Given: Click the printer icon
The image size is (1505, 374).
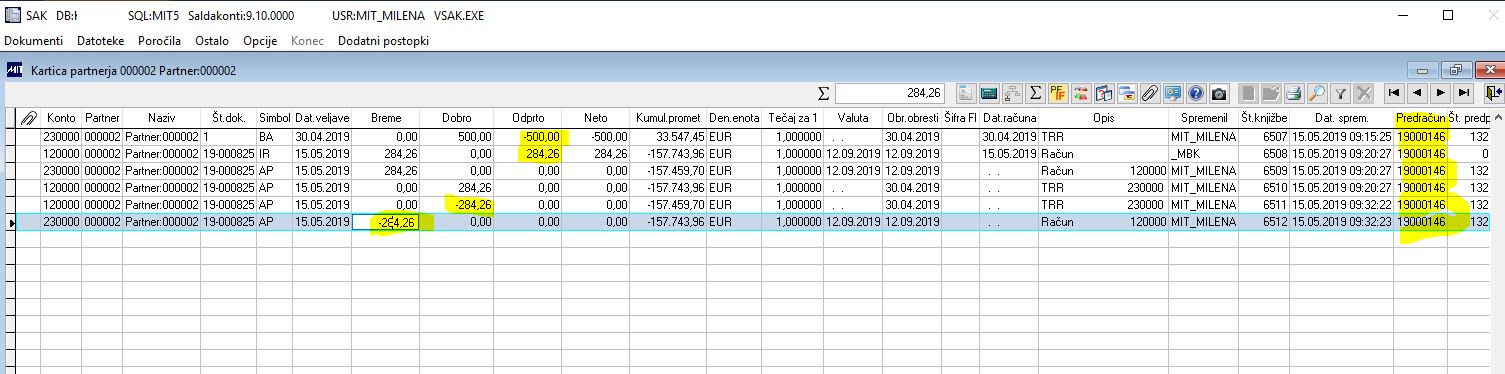Looking at the screenshot, I should (x=1294, y=93).
